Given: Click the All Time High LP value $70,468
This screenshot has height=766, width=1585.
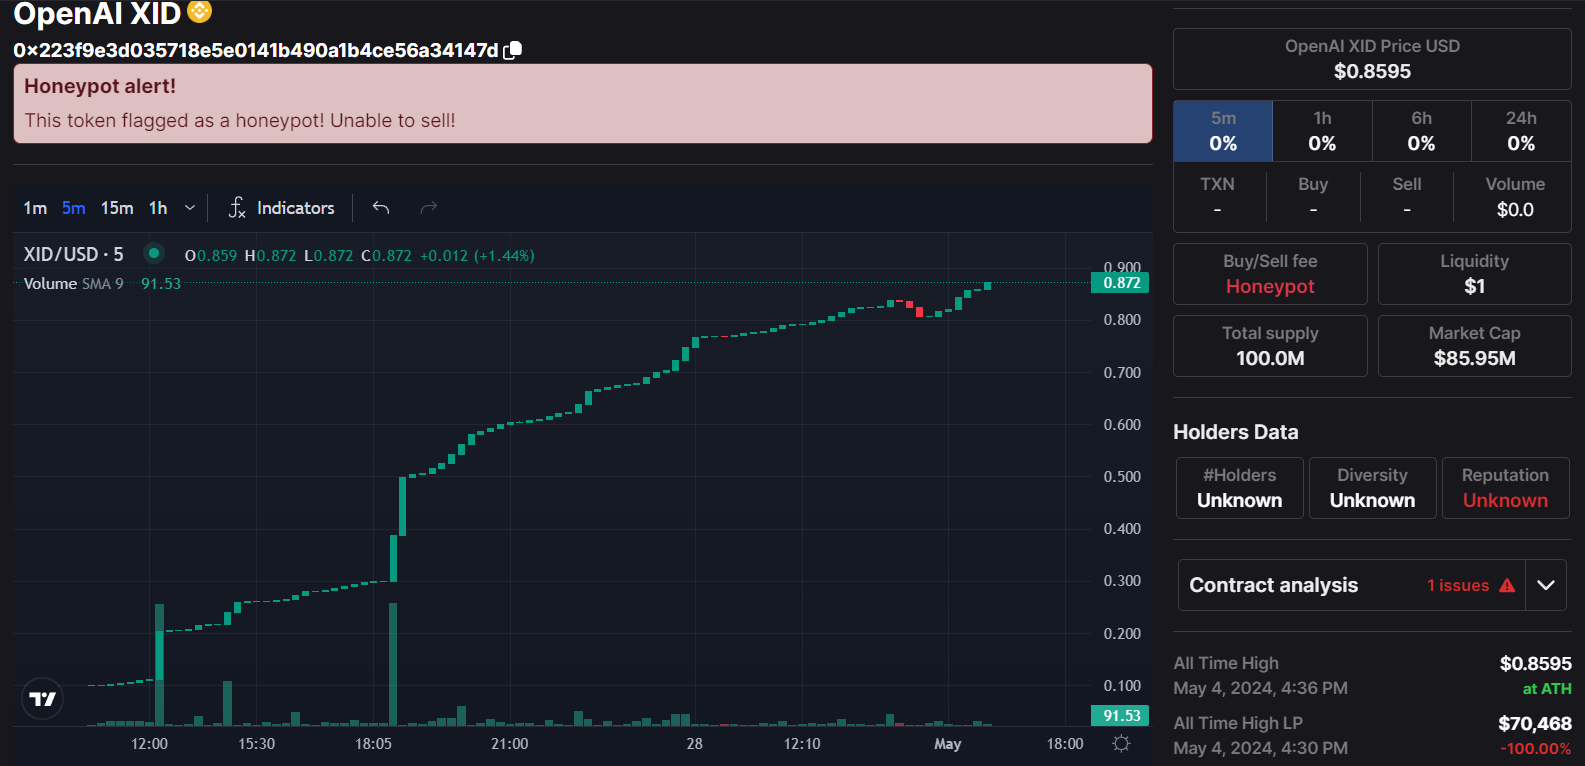Looking at the screenshot, I should [1535, 724].
